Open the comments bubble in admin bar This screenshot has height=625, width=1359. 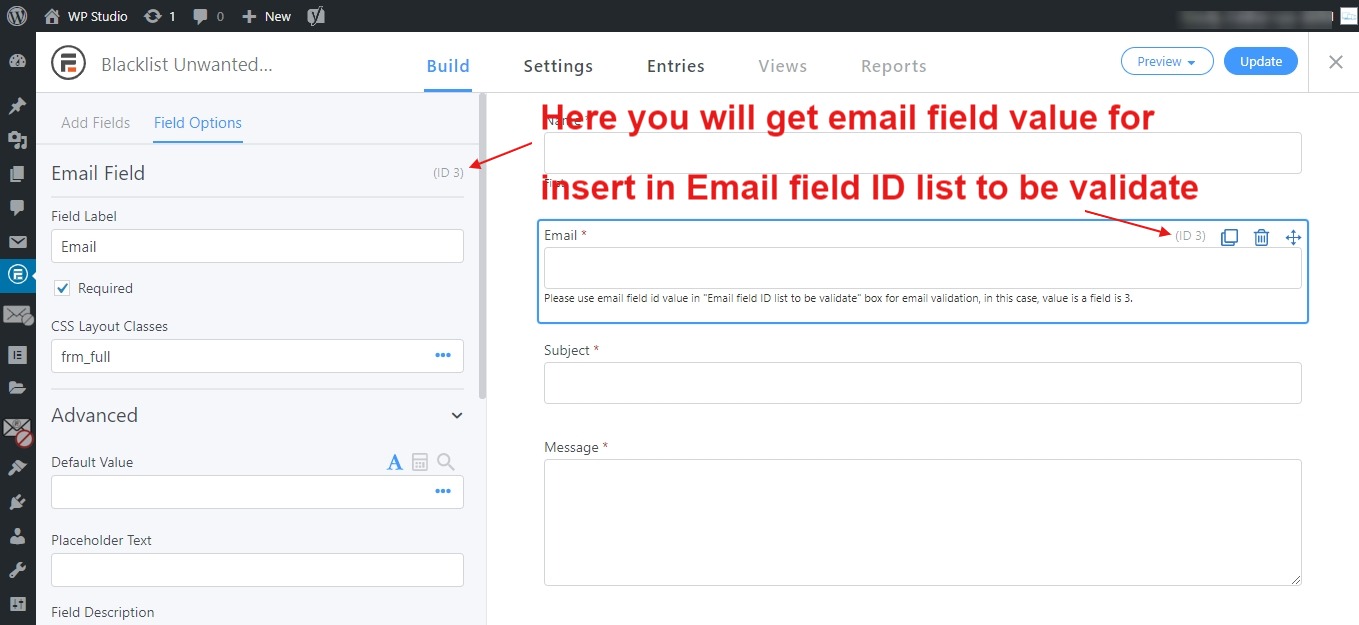(208, 16)
